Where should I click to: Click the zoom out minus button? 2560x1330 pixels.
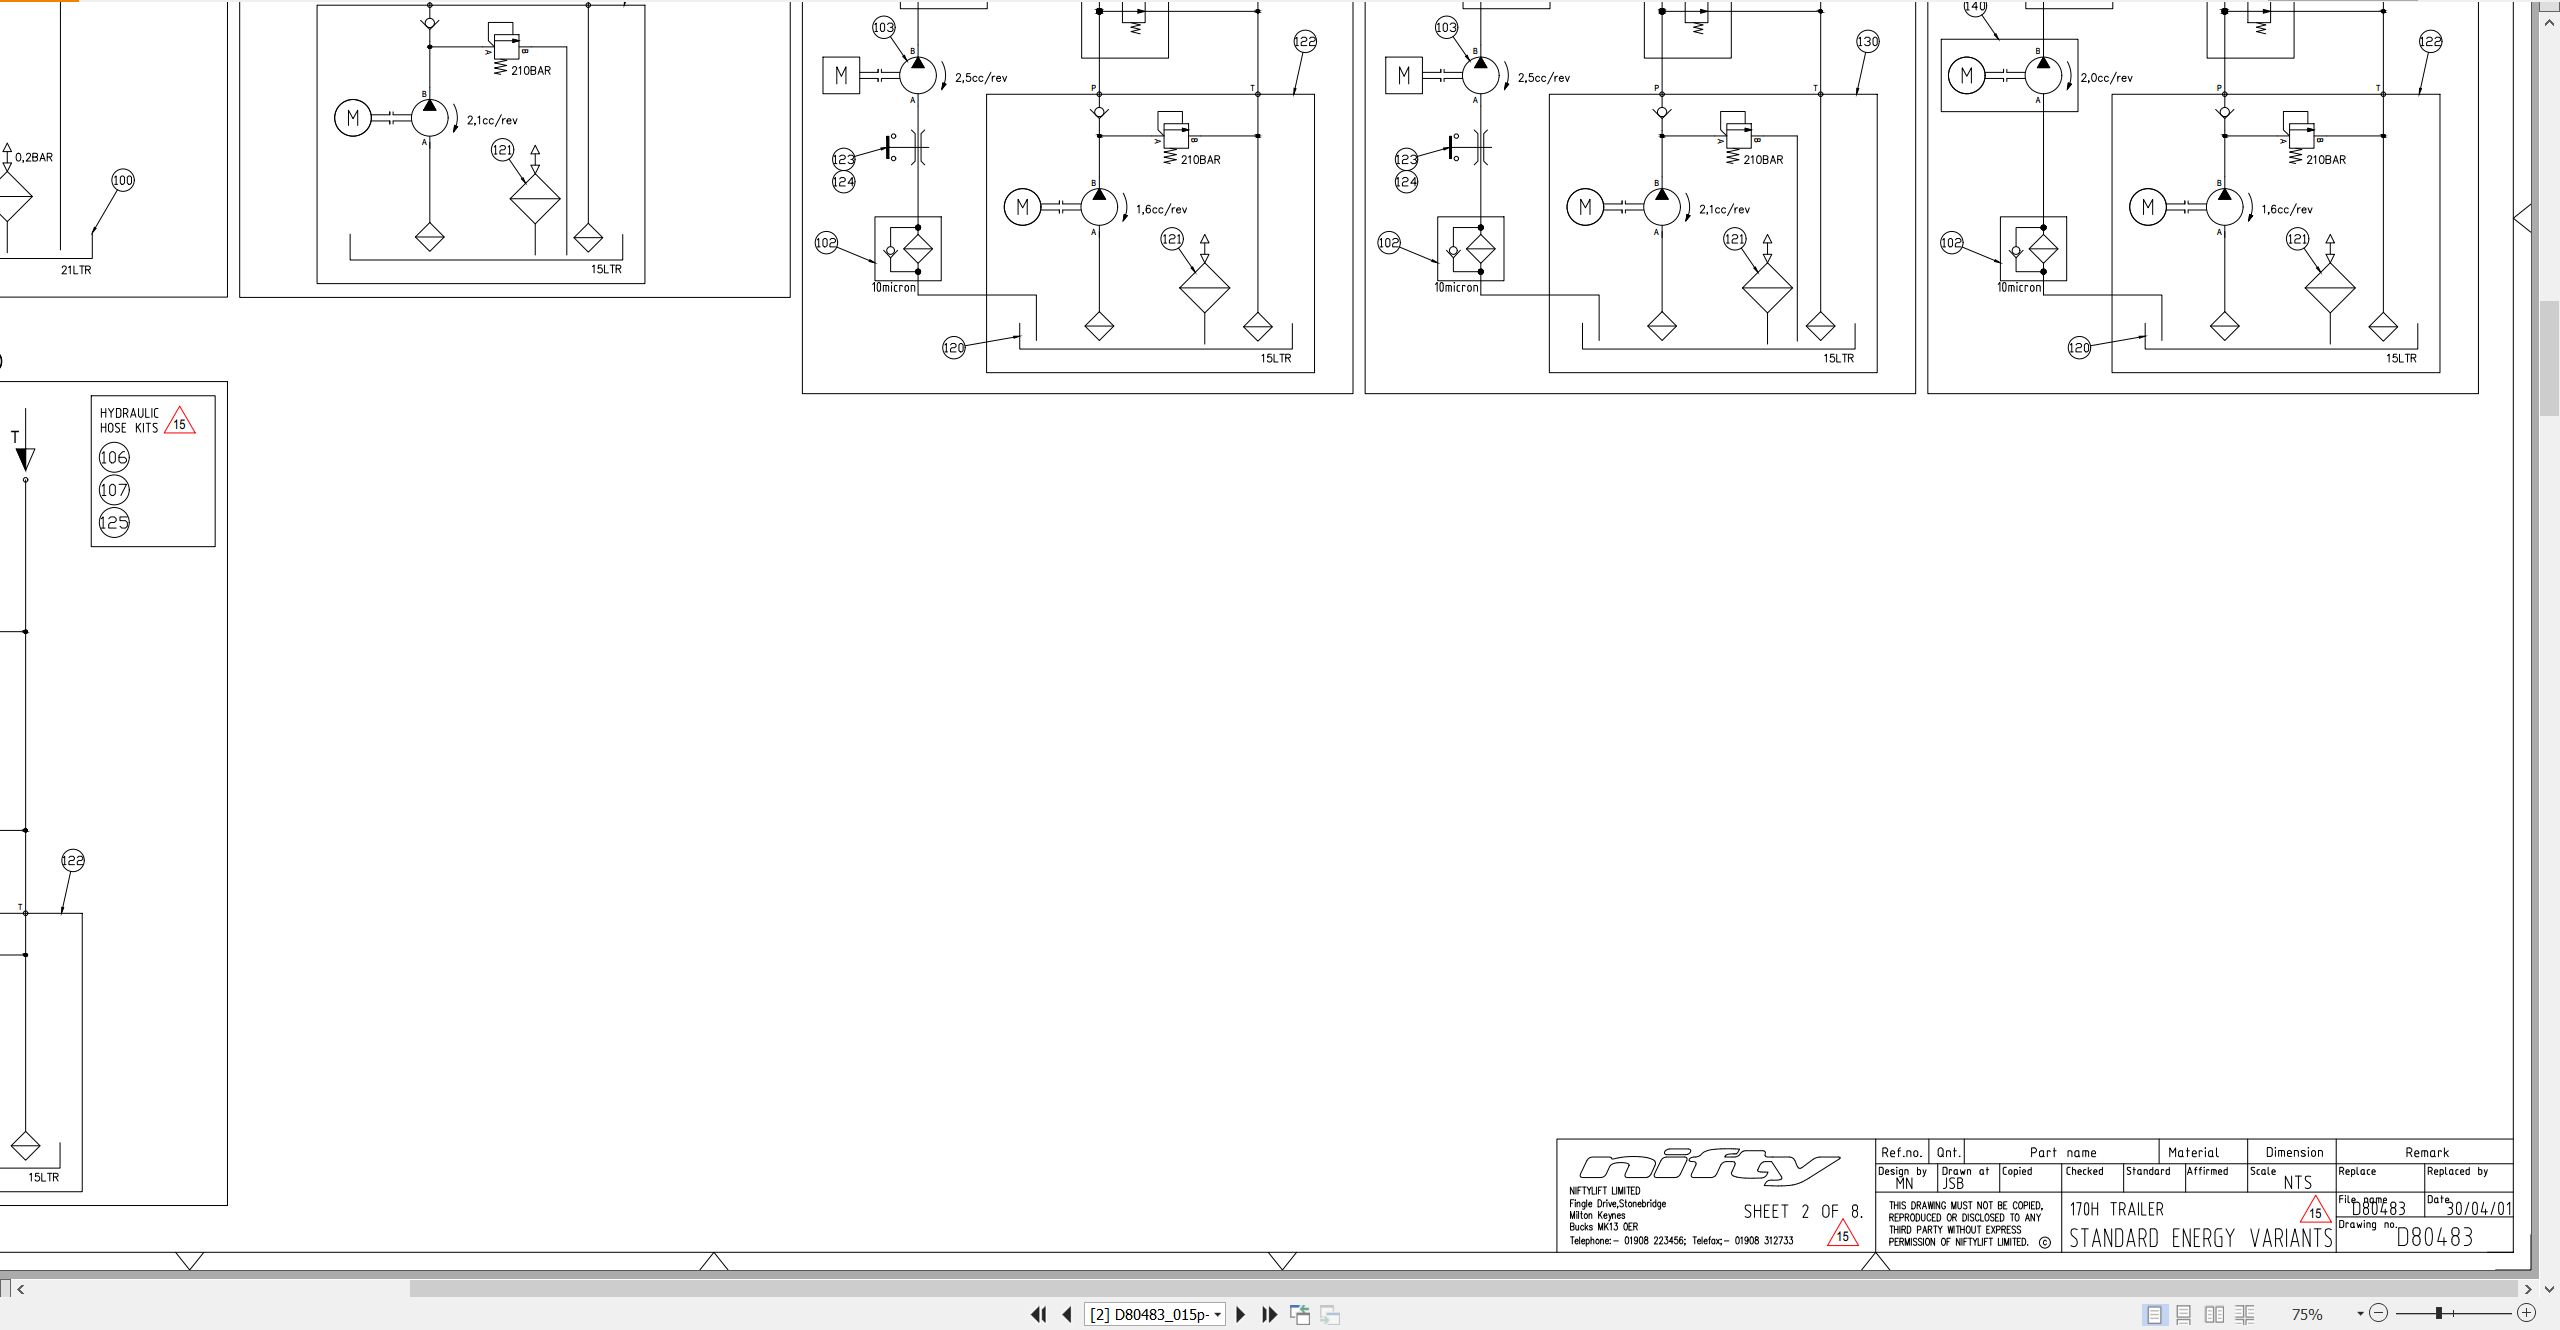click(2379, 1313)
